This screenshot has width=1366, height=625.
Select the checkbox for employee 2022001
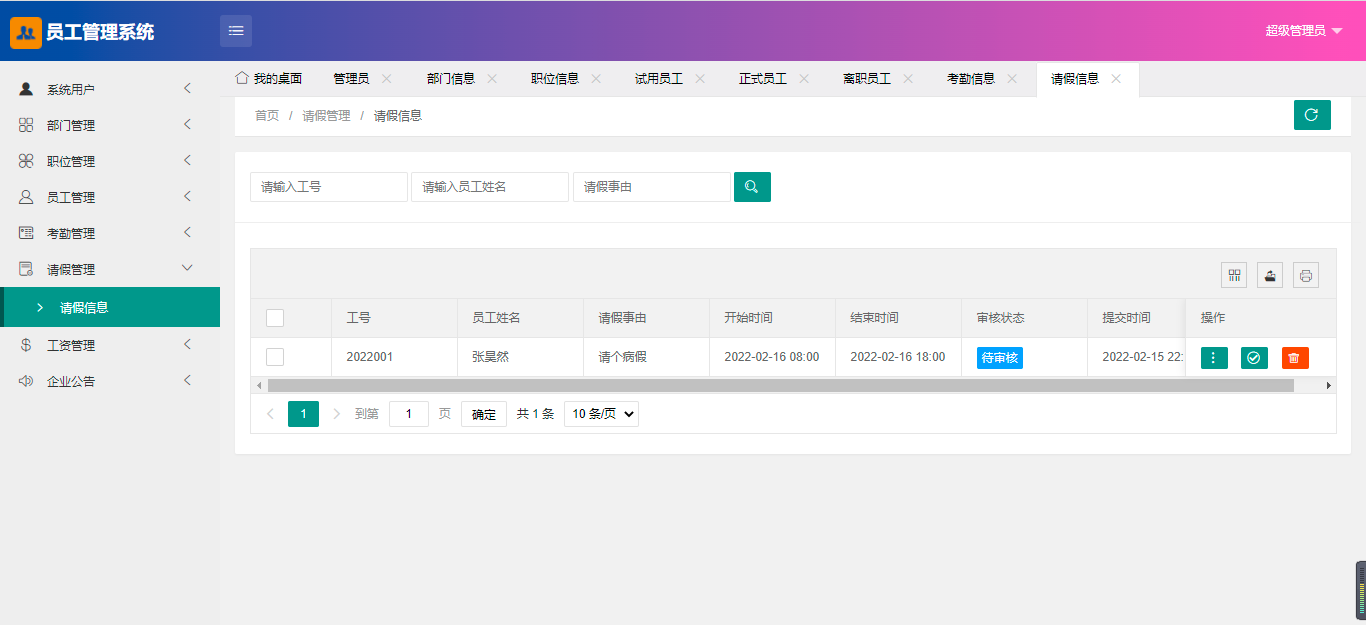[x=275, y=357]
